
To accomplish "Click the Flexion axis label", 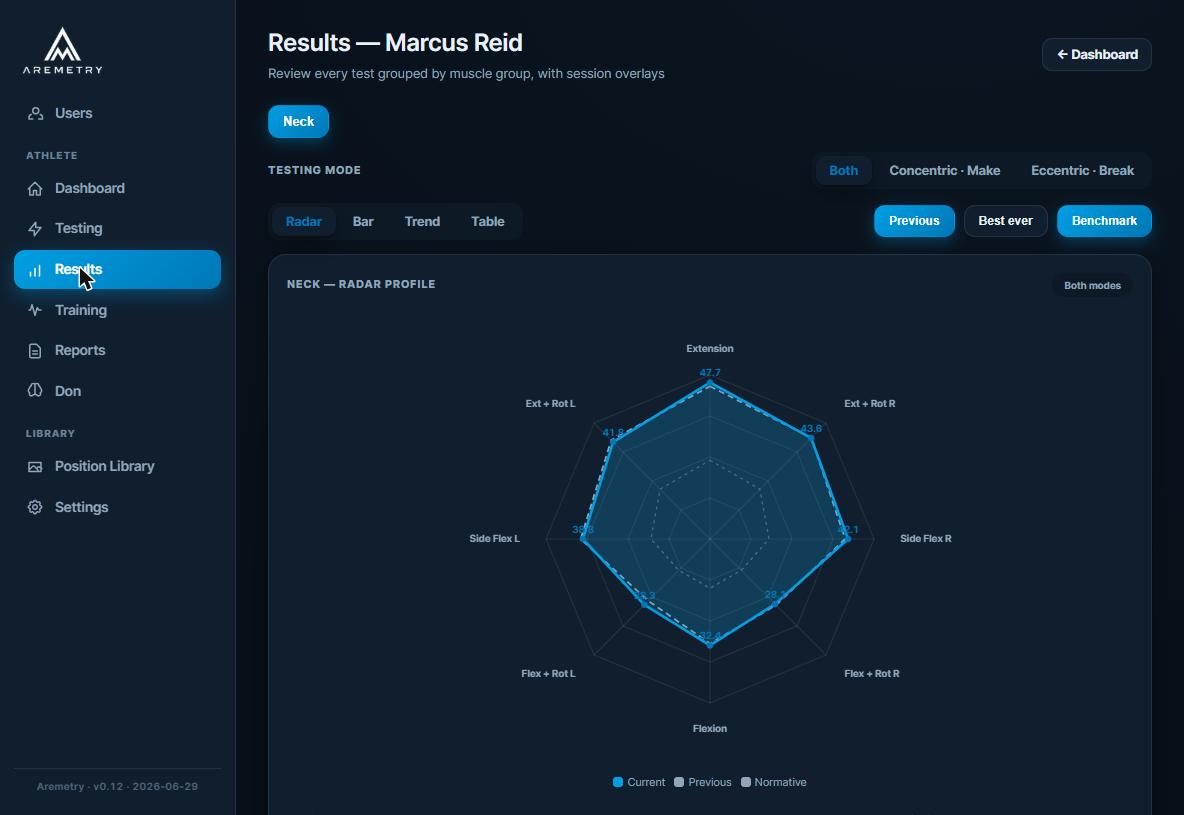I will tap(710, 729).
